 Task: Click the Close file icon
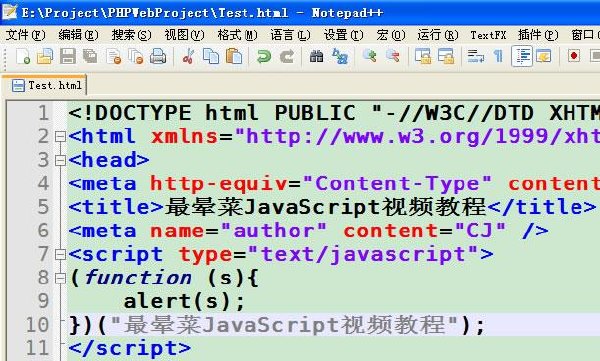[x=114, y=56]
